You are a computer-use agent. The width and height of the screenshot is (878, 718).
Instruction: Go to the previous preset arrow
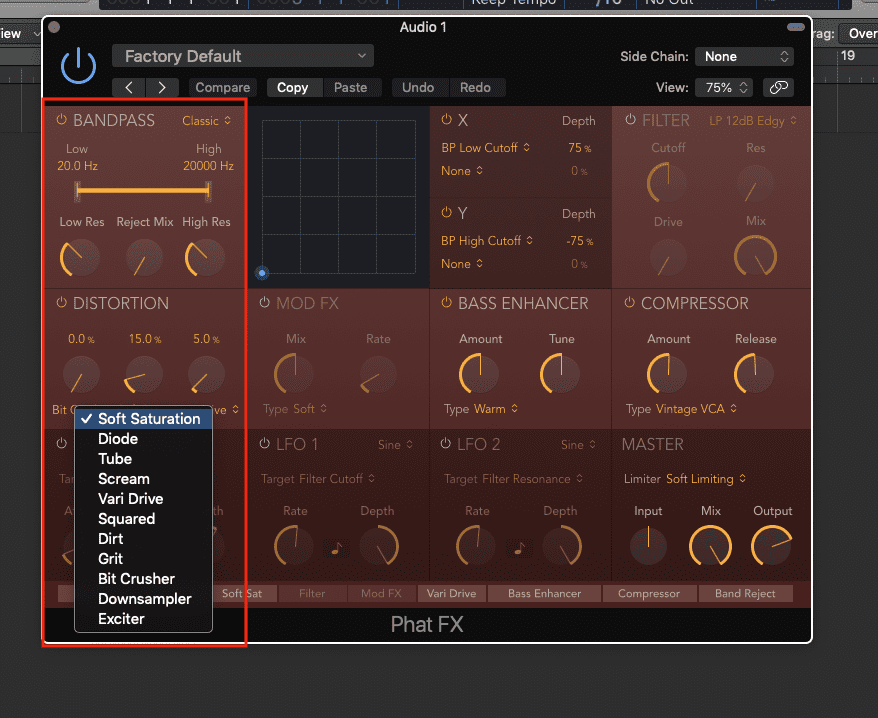[129, 88]
